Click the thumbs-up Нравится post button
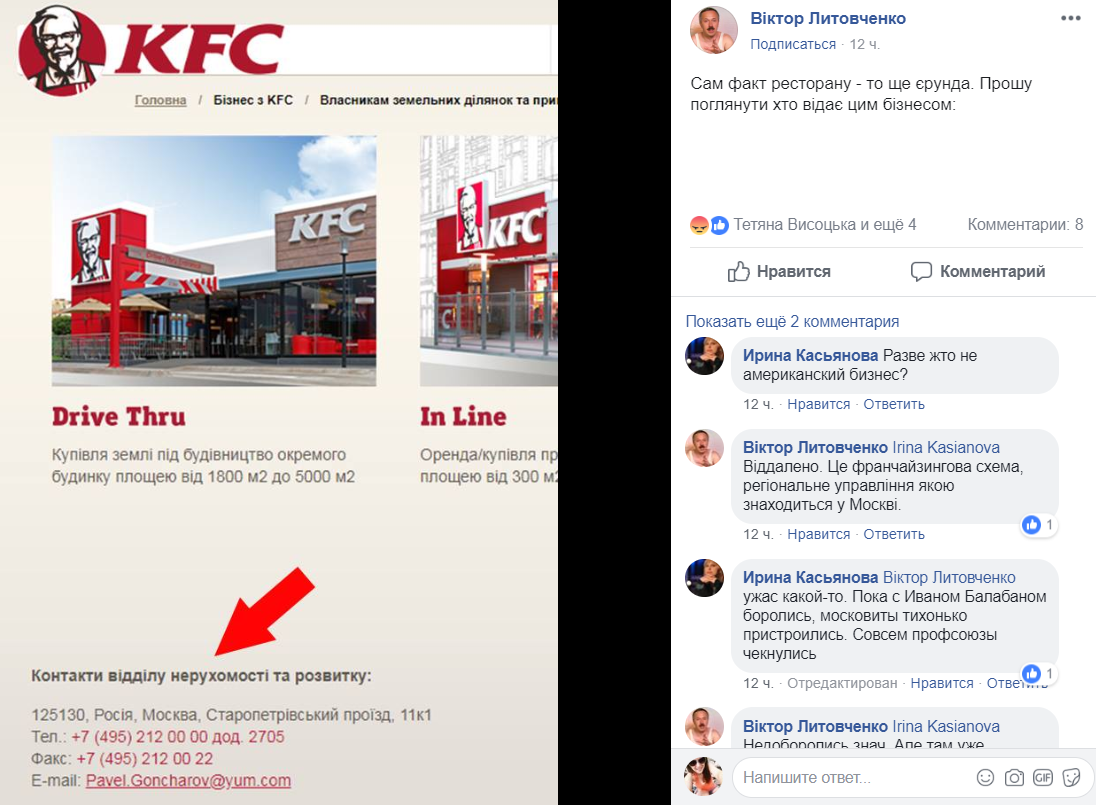1096x805 pixels. tap(779, 271)
